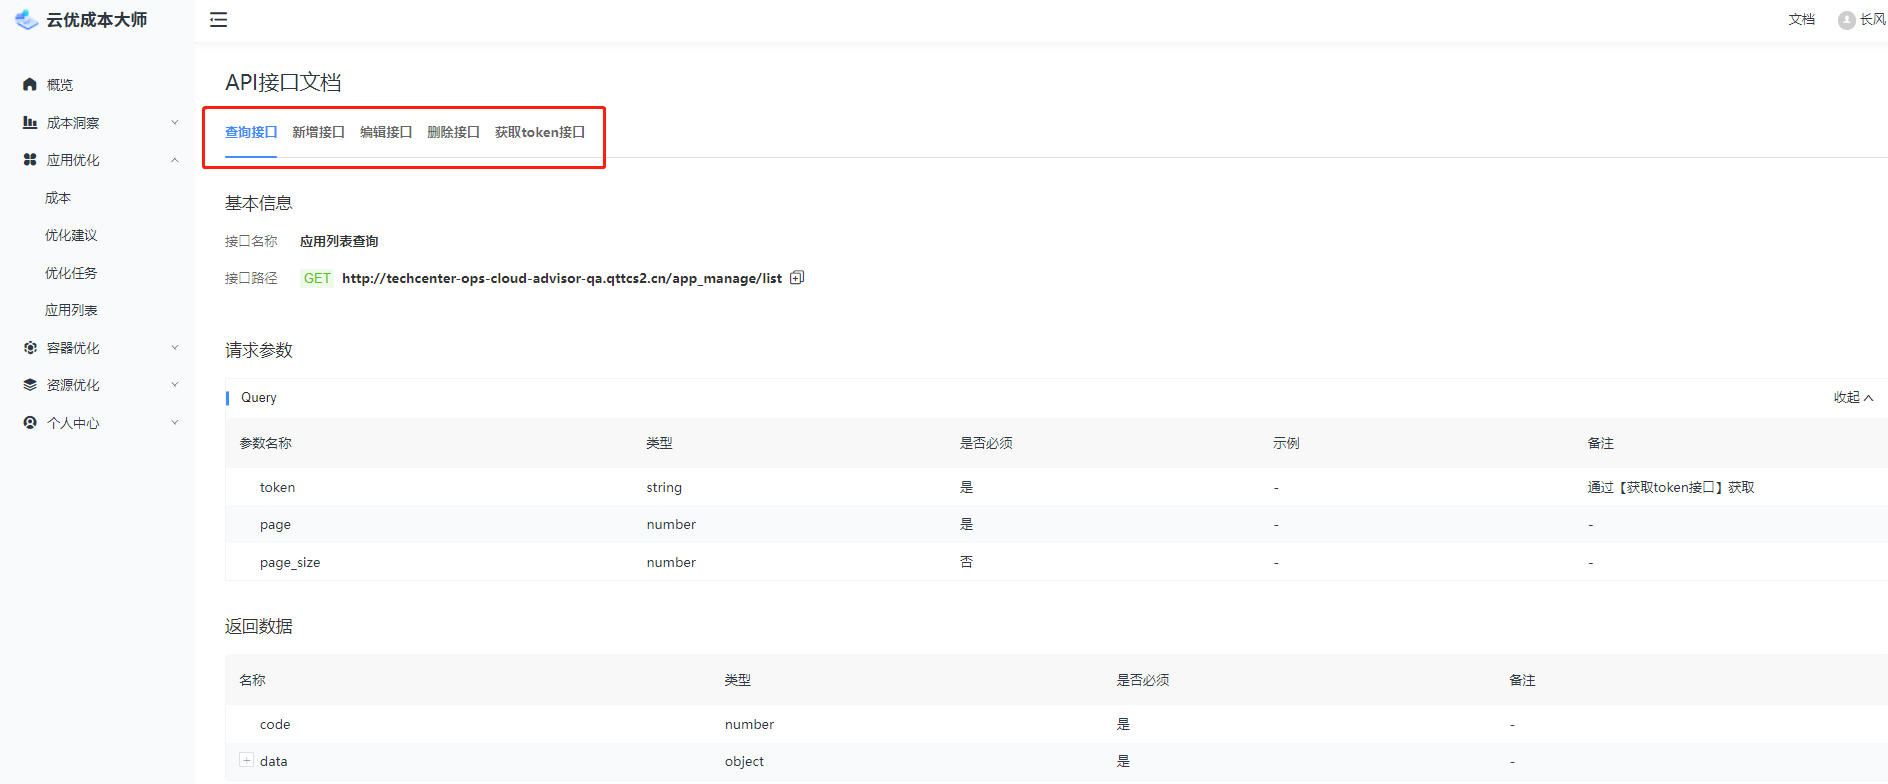
Task: Collapse Query section with 收起
Action: pyautogui.click(x=1853, y=398)
